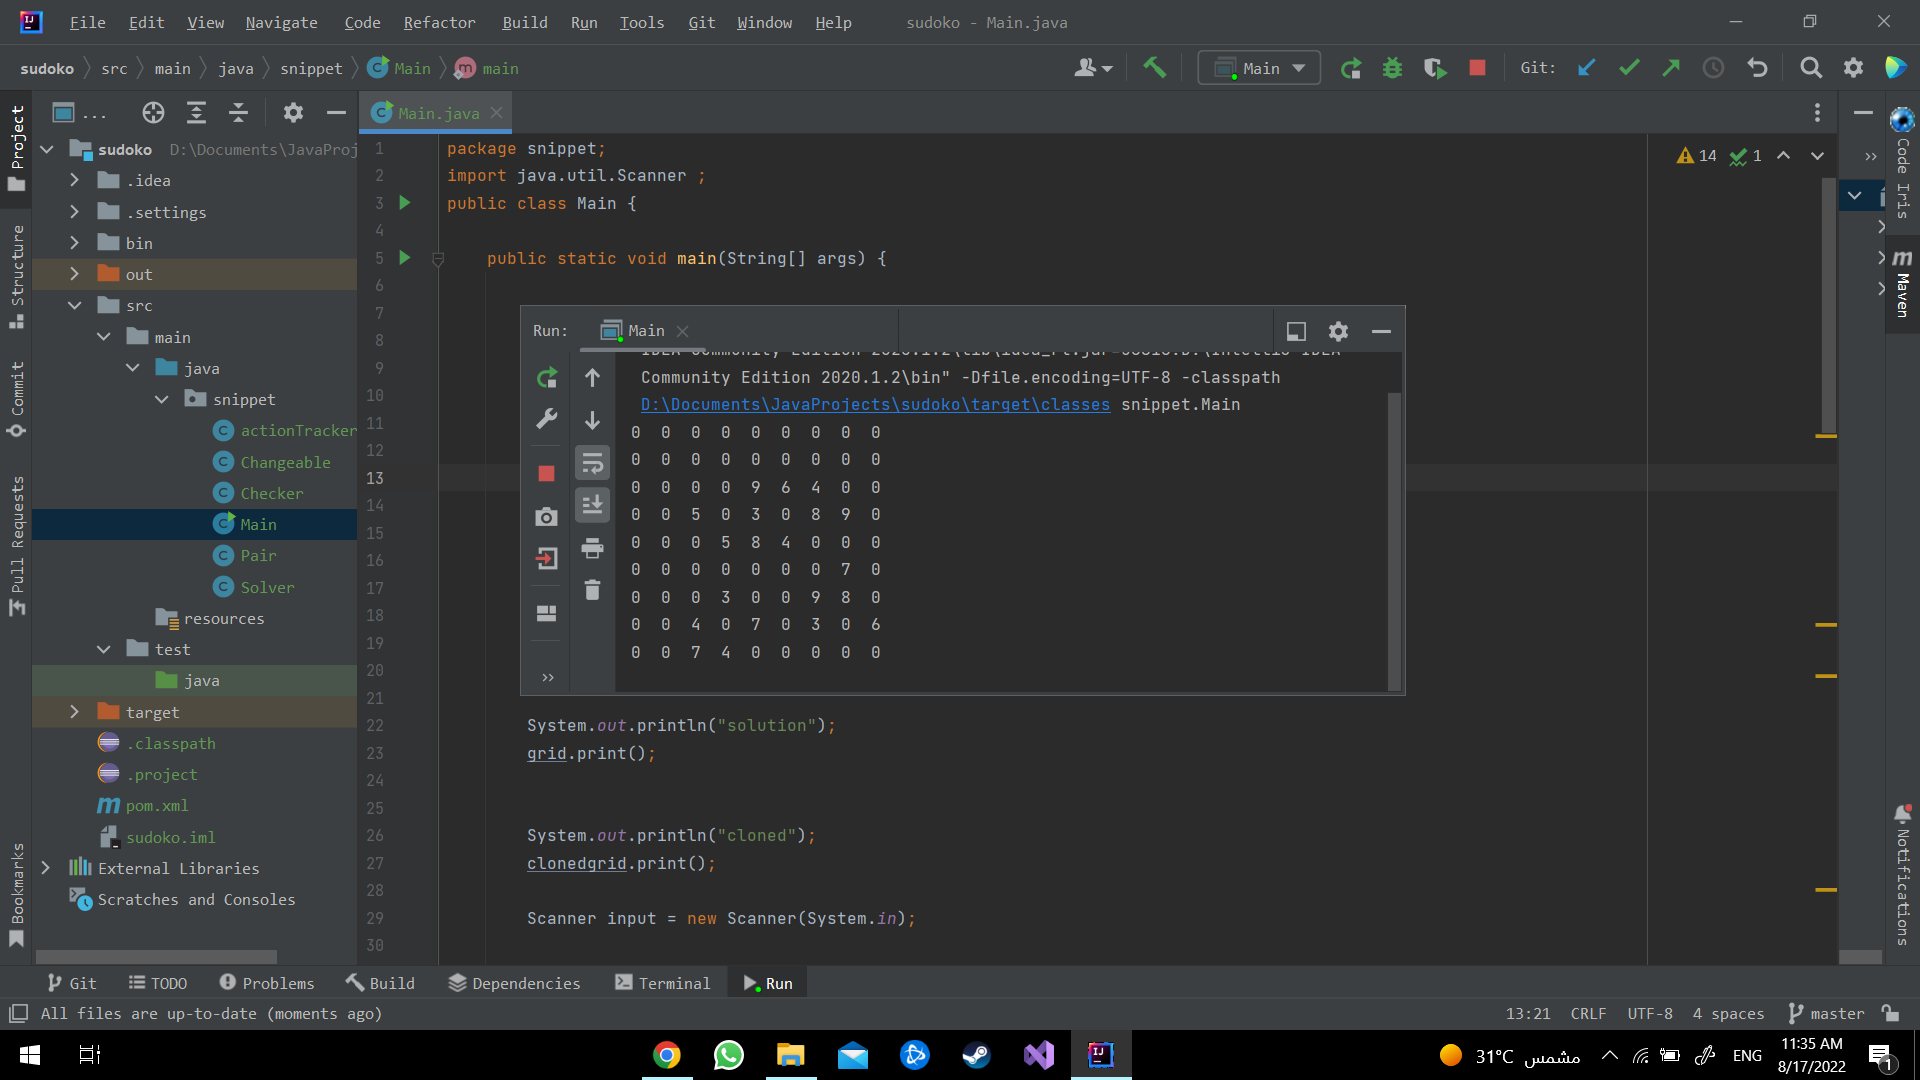This screenshot has height=1080, width=1920.
Task: Start debugging using the bug icon
Action: tap(1393, 67)
